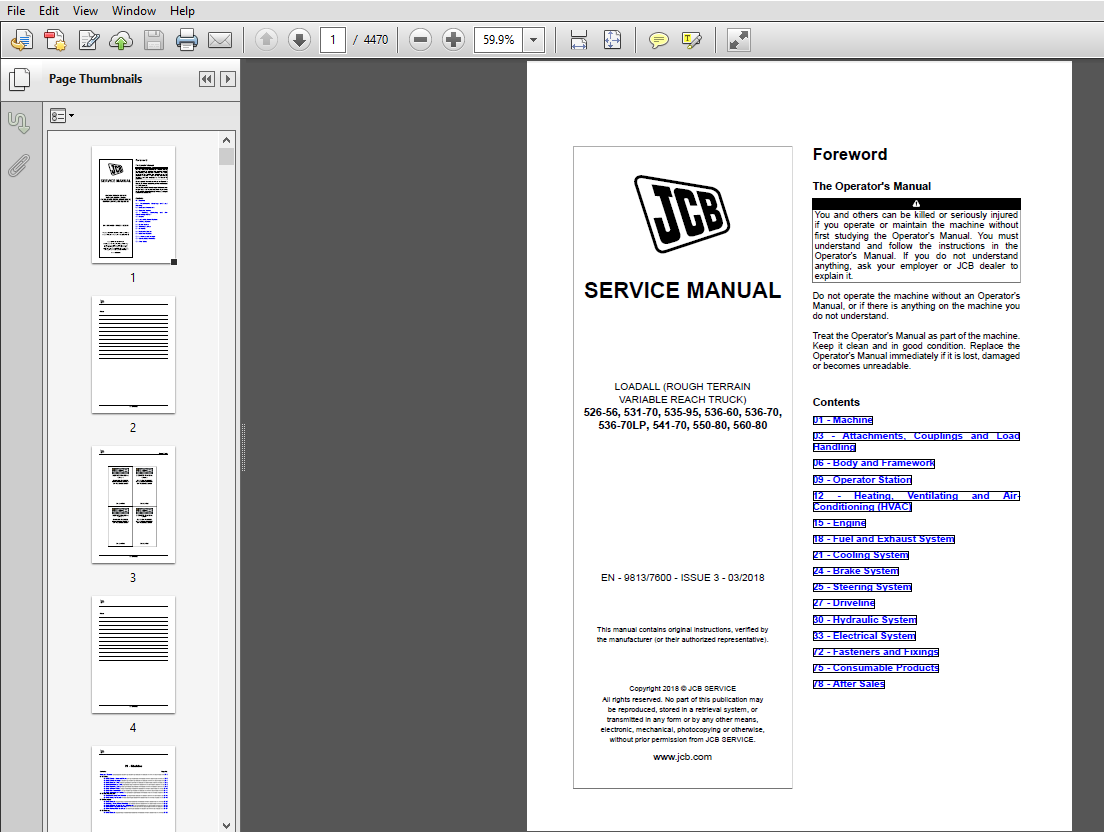The width and height of the screenshot is (1104, 832).
Task: Click the upload to cloud icon
Action: (121, 40)
